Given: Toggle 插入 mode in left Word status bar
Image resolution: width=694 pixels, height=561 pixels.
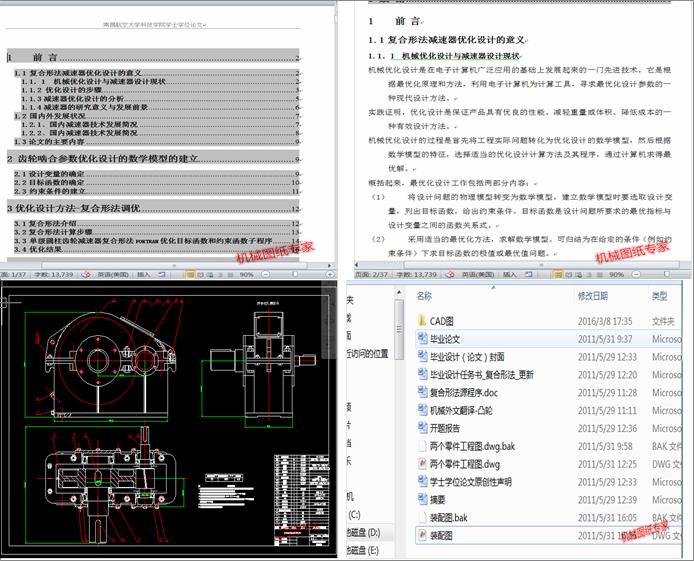Looking at the screenshot, I should [x=143, y=275].
